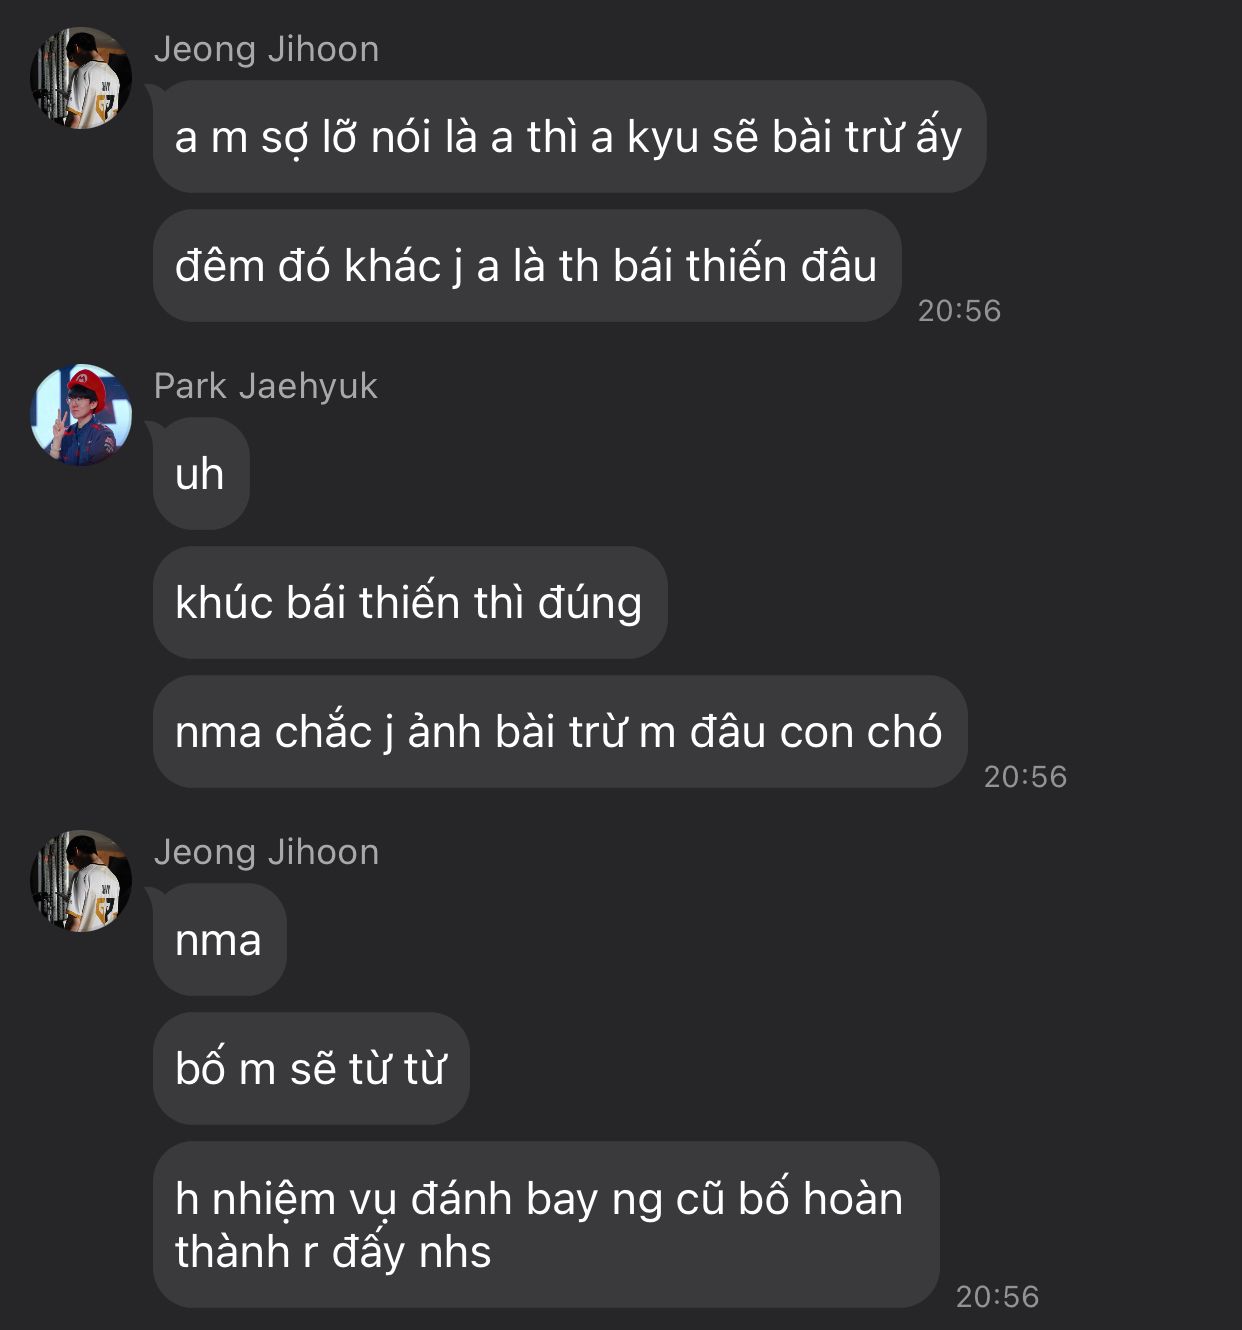The image size is (1242, 1330).
Task: Open Jeong Jihoon's lower avatar
Action: [x=81, y=881]
